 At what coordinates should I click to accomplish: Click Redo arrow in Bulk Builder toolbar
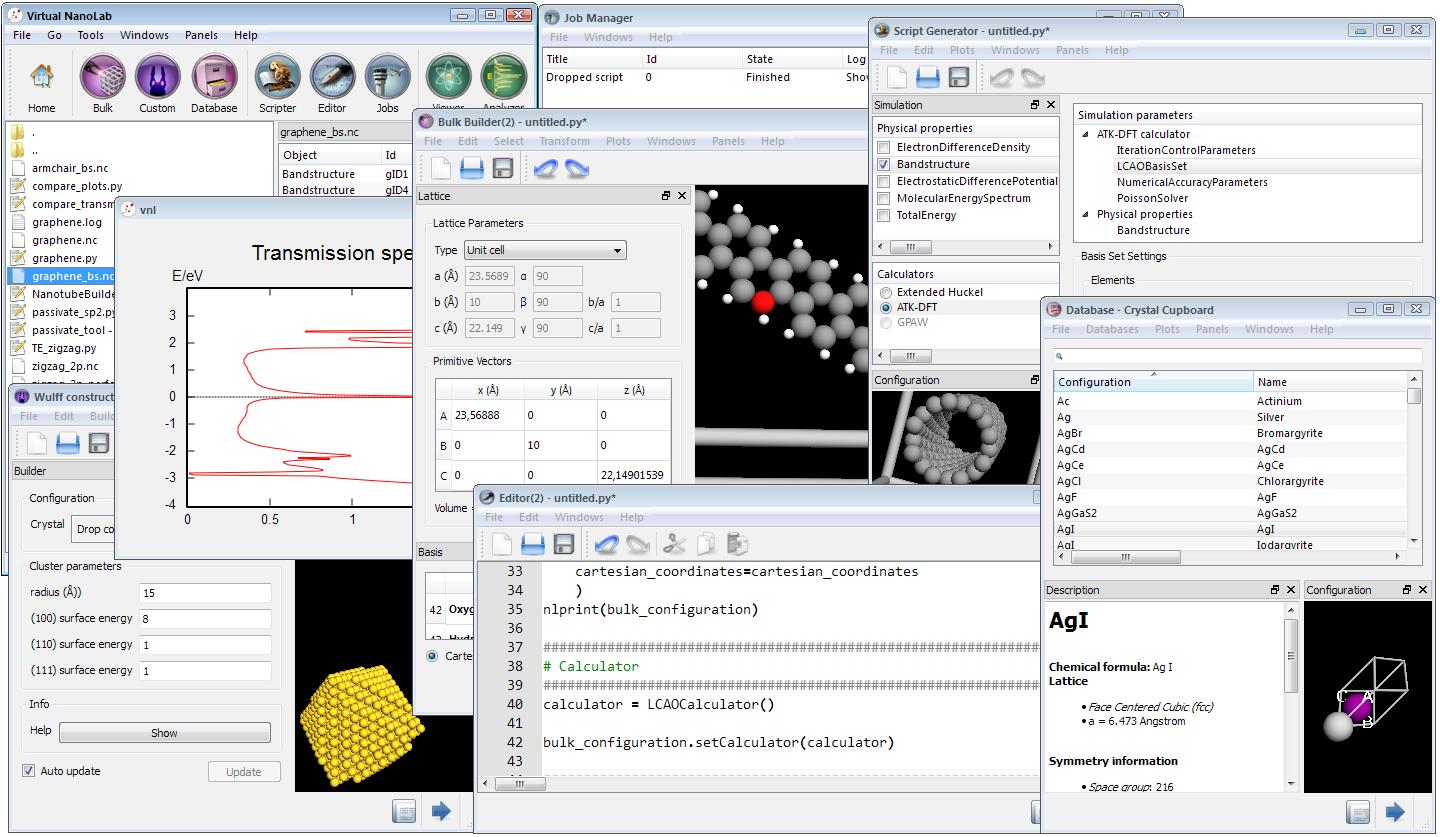(577, 168)
